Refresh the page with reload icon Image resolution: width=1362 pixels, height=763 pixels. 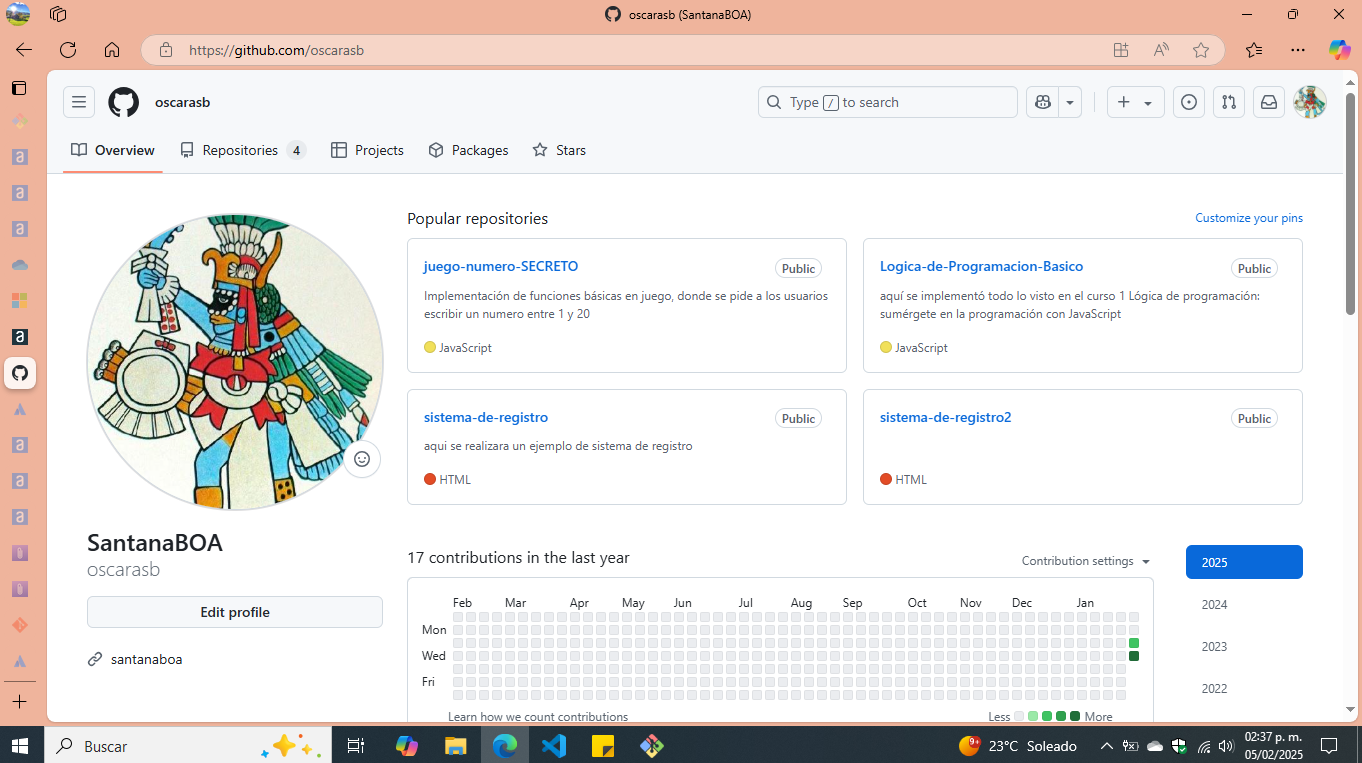(68, 50)
